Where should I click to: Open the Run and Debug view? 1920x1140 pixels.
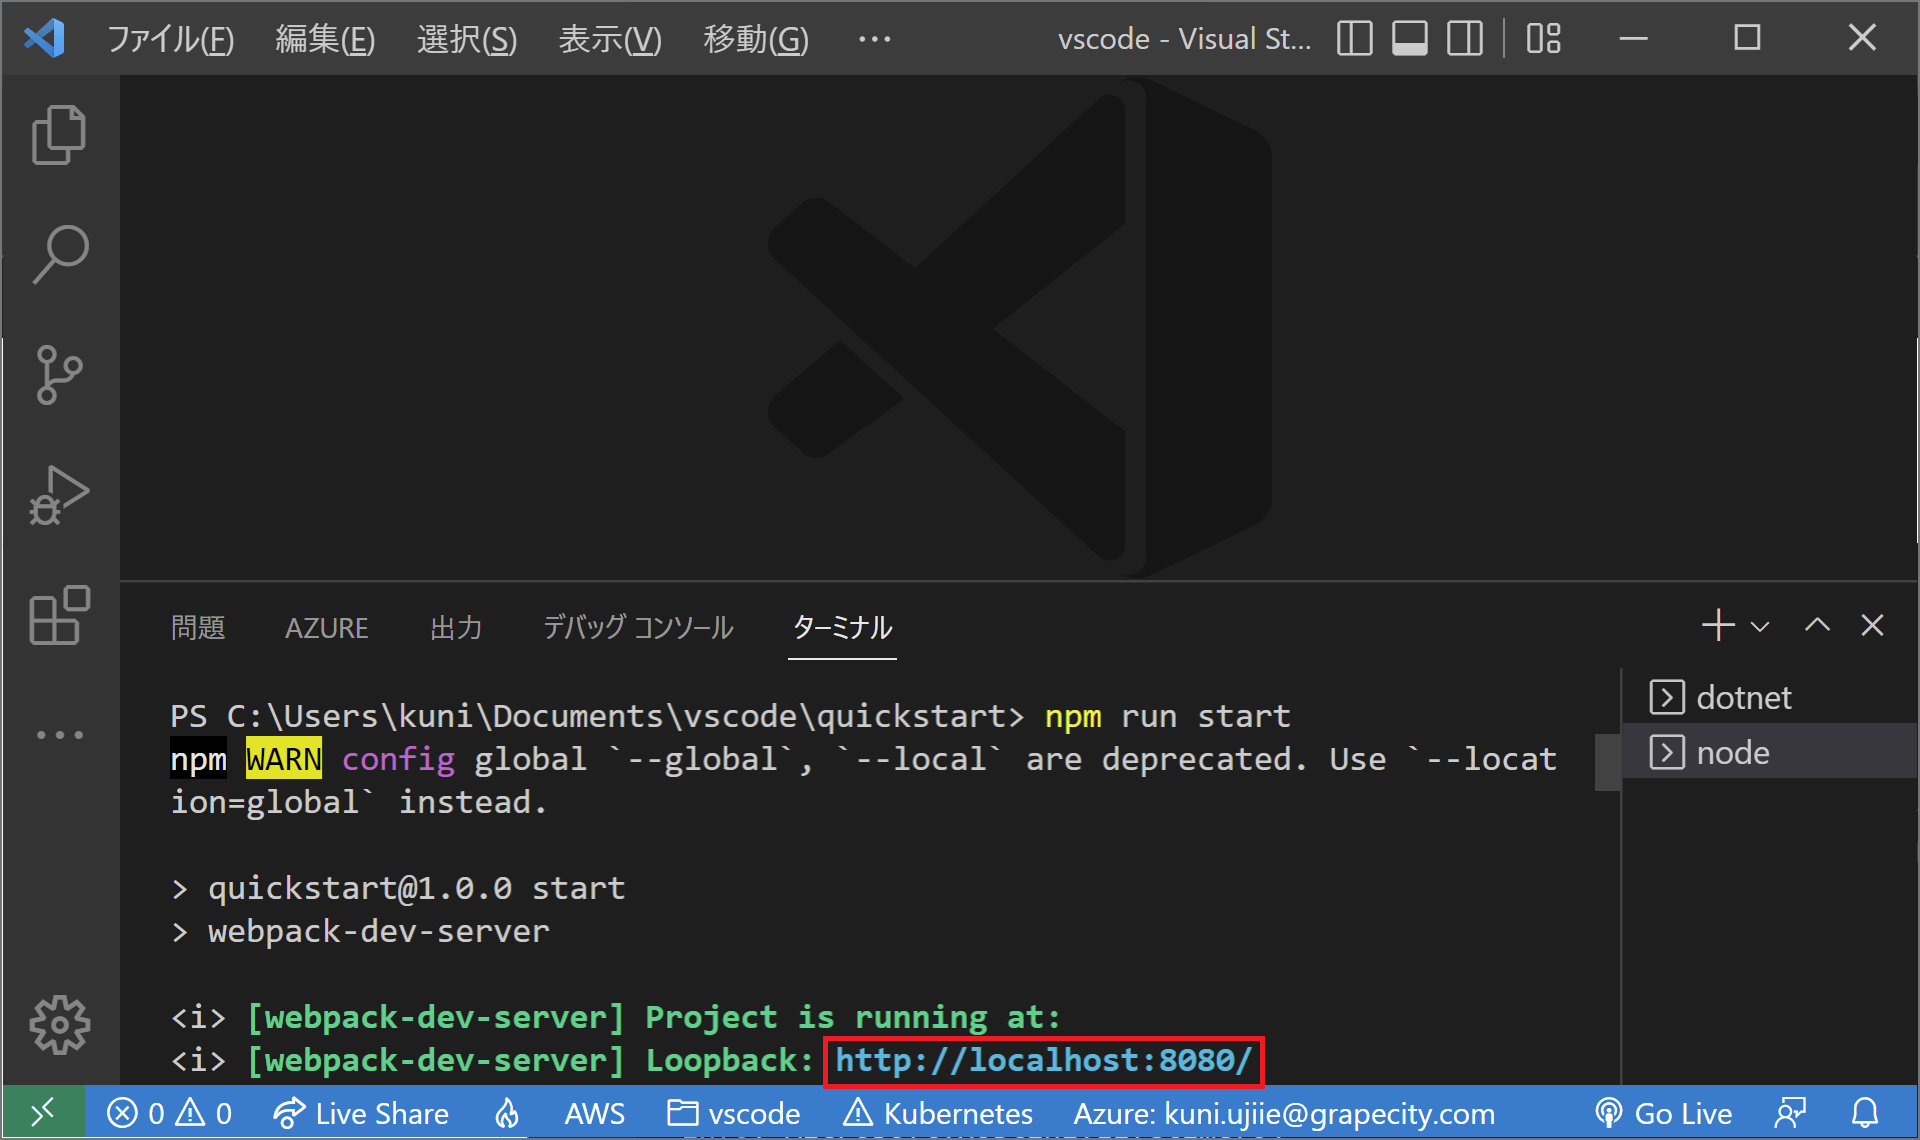59,495
